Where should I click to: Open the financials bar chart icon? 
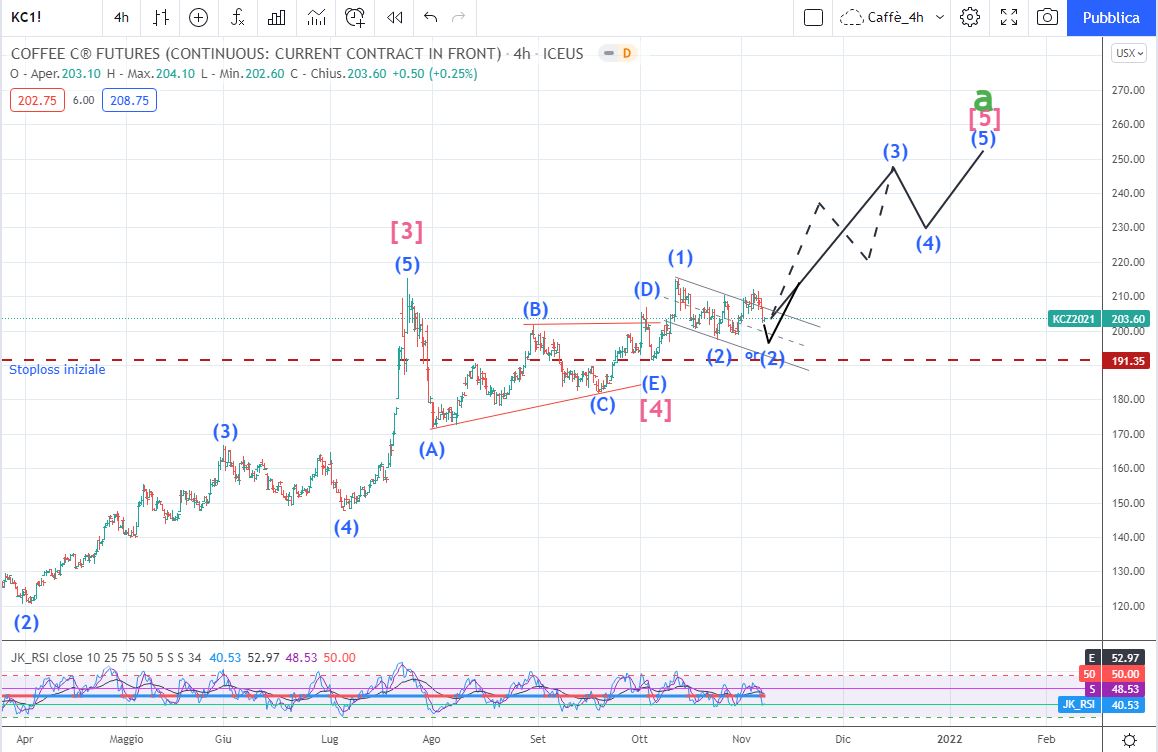[x=277, y=17]
